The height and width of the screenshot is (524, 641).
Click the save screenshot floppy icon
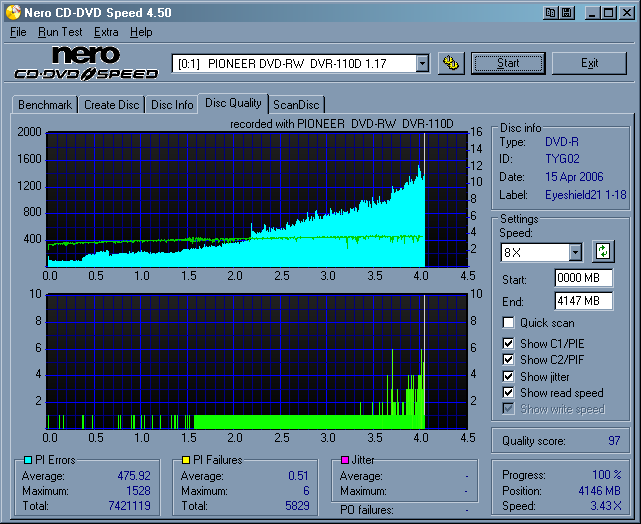click(567, 13)
